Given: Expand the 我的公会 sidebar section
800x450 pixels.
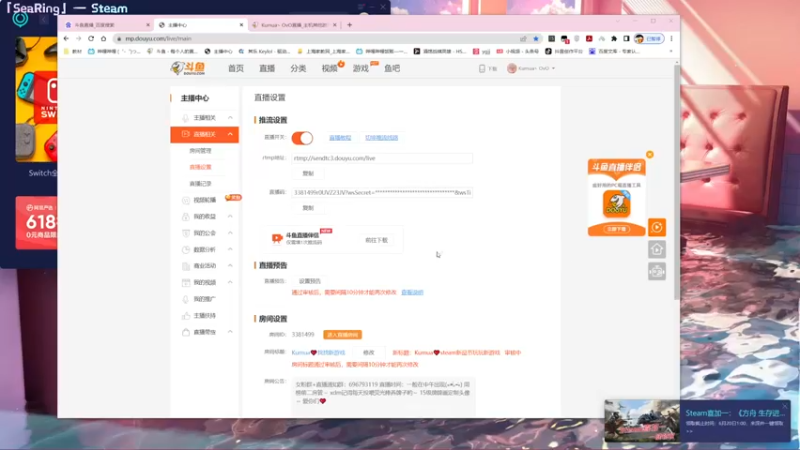Looking at the screenshot, I should [230, 233].
